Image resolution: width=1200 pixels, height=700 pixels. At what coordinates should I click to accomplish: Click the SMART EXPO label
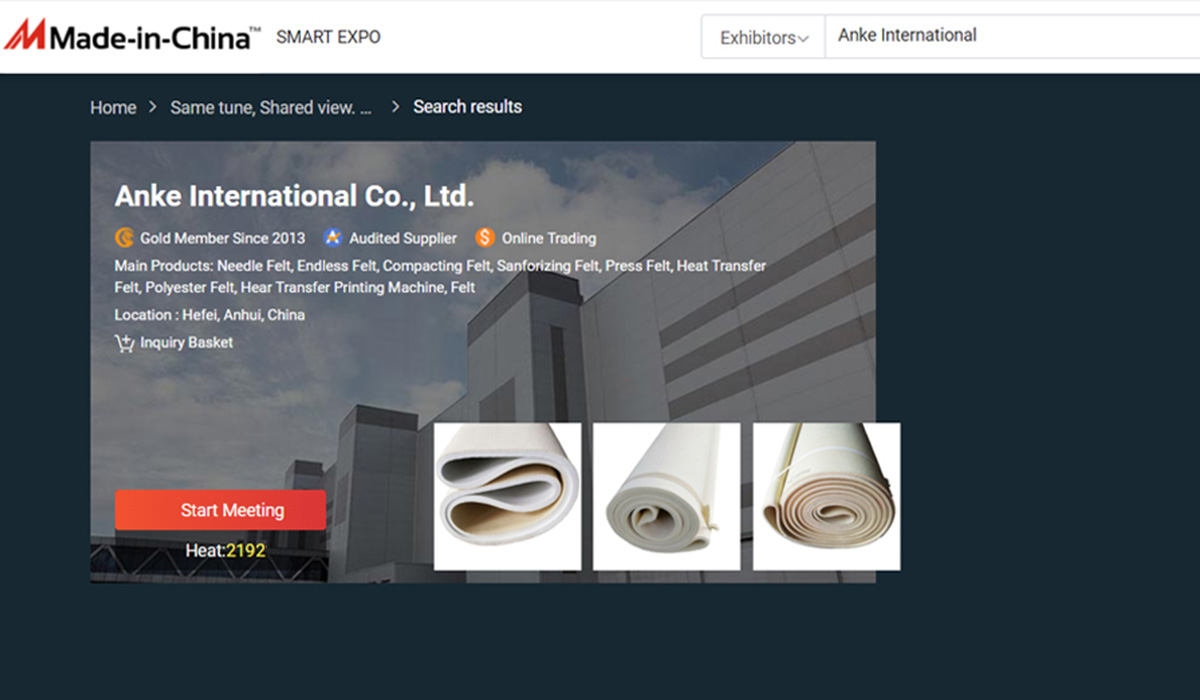328,37
